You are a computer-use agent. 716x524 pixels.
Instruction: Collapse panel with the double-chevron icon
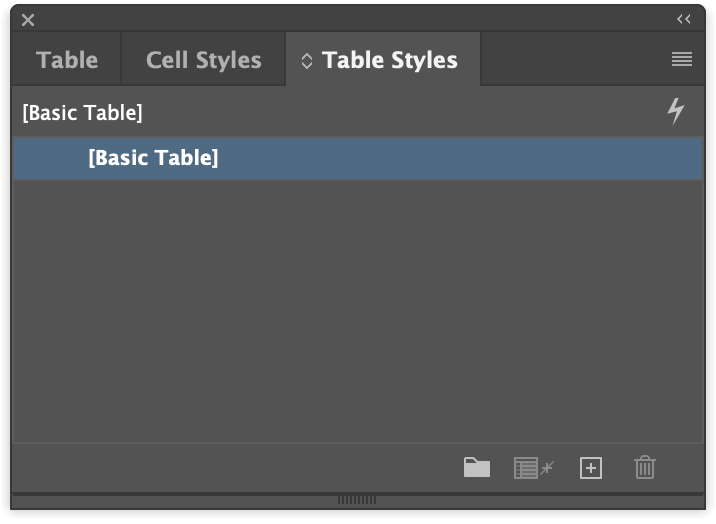(684, 19)
